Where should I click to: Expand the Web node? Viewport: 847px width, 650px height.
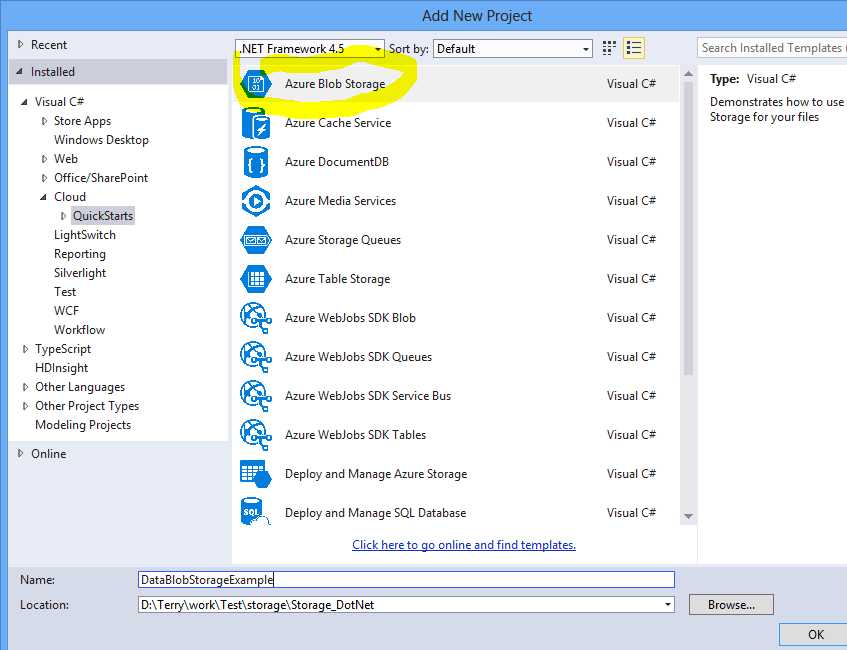[44, 159]
